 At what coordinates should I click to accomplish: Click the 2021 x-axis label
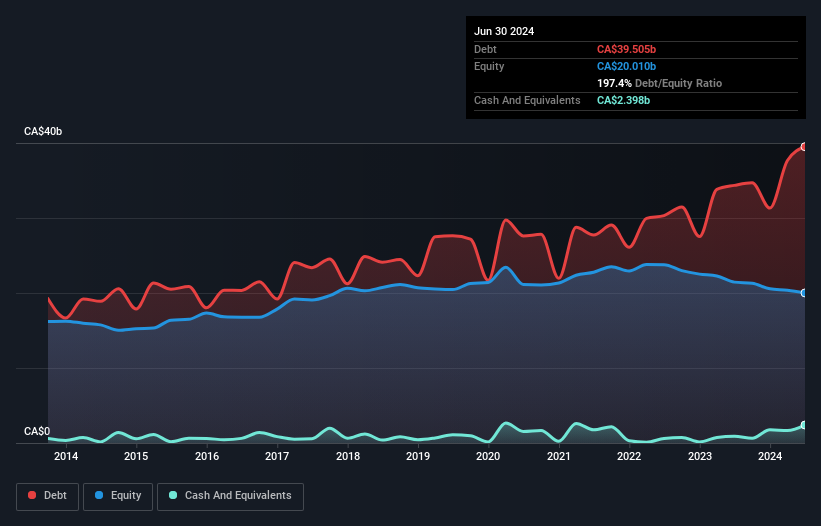(559, 456)
